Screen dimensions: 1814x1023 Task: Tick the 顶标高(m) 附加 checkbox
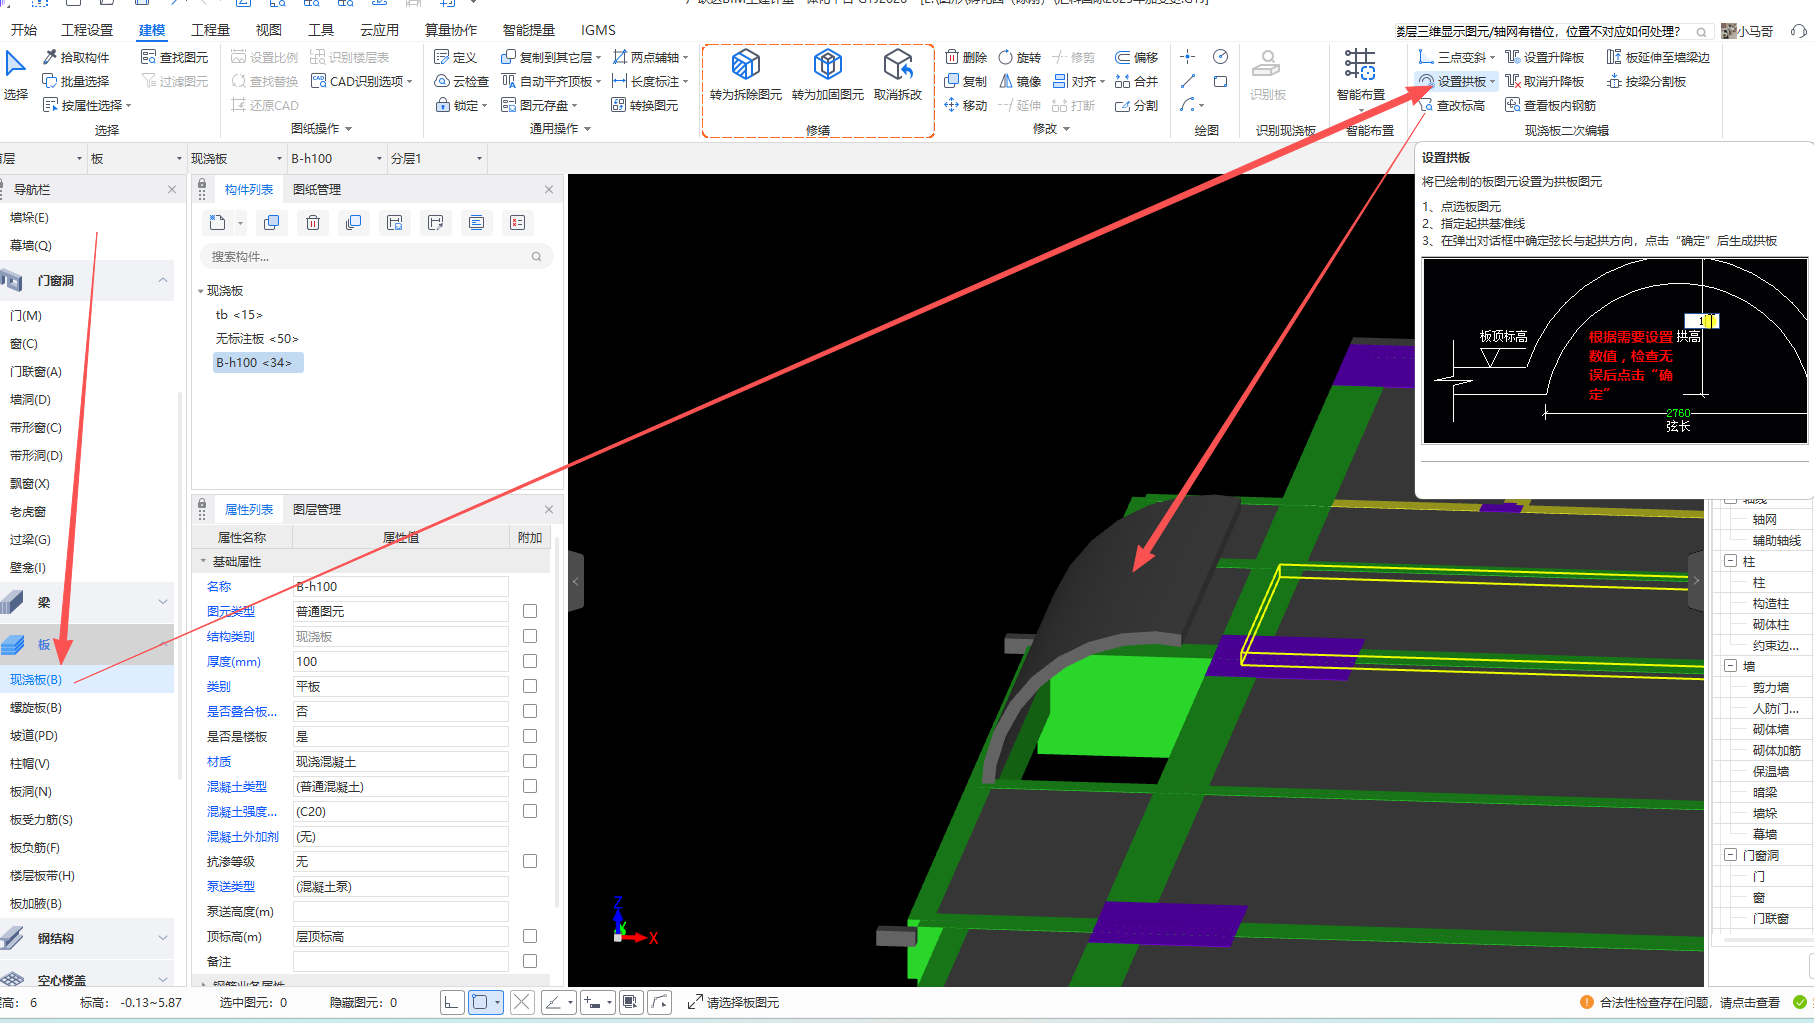[530, 936]
